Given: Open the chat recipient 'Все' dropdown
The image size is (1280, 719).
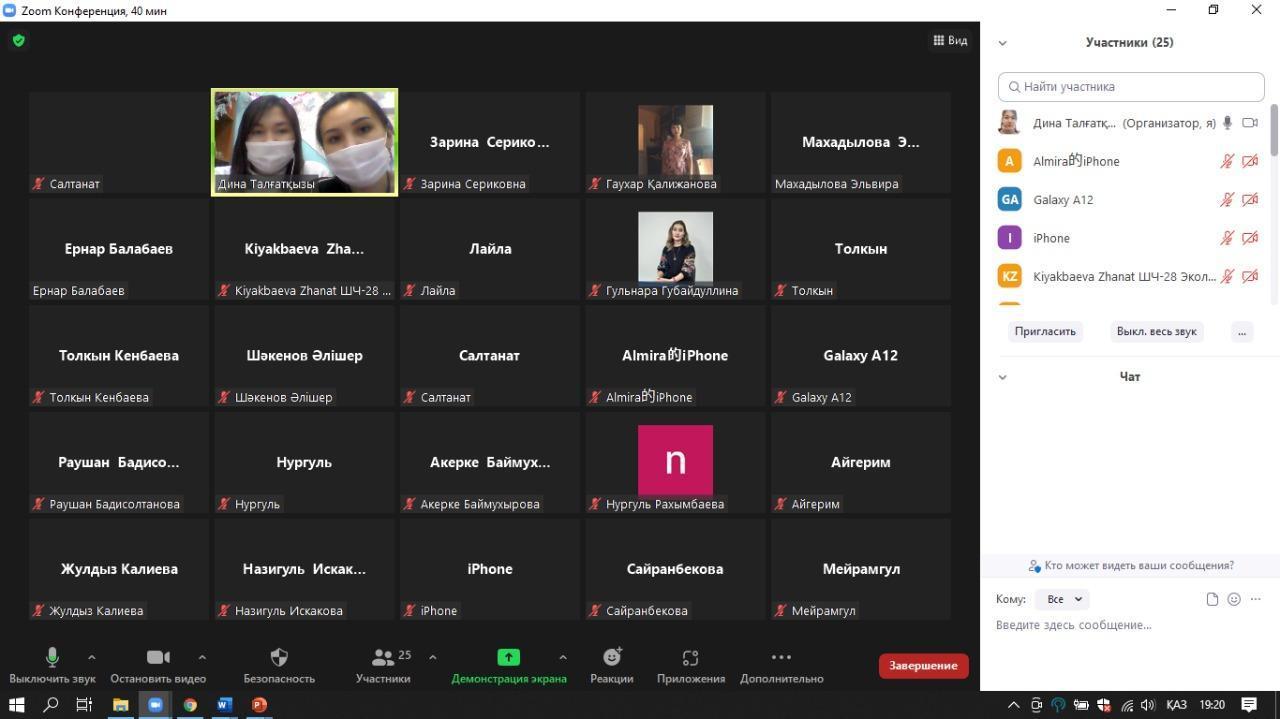Looking at the screenshot, I should tap(1063, 599).
